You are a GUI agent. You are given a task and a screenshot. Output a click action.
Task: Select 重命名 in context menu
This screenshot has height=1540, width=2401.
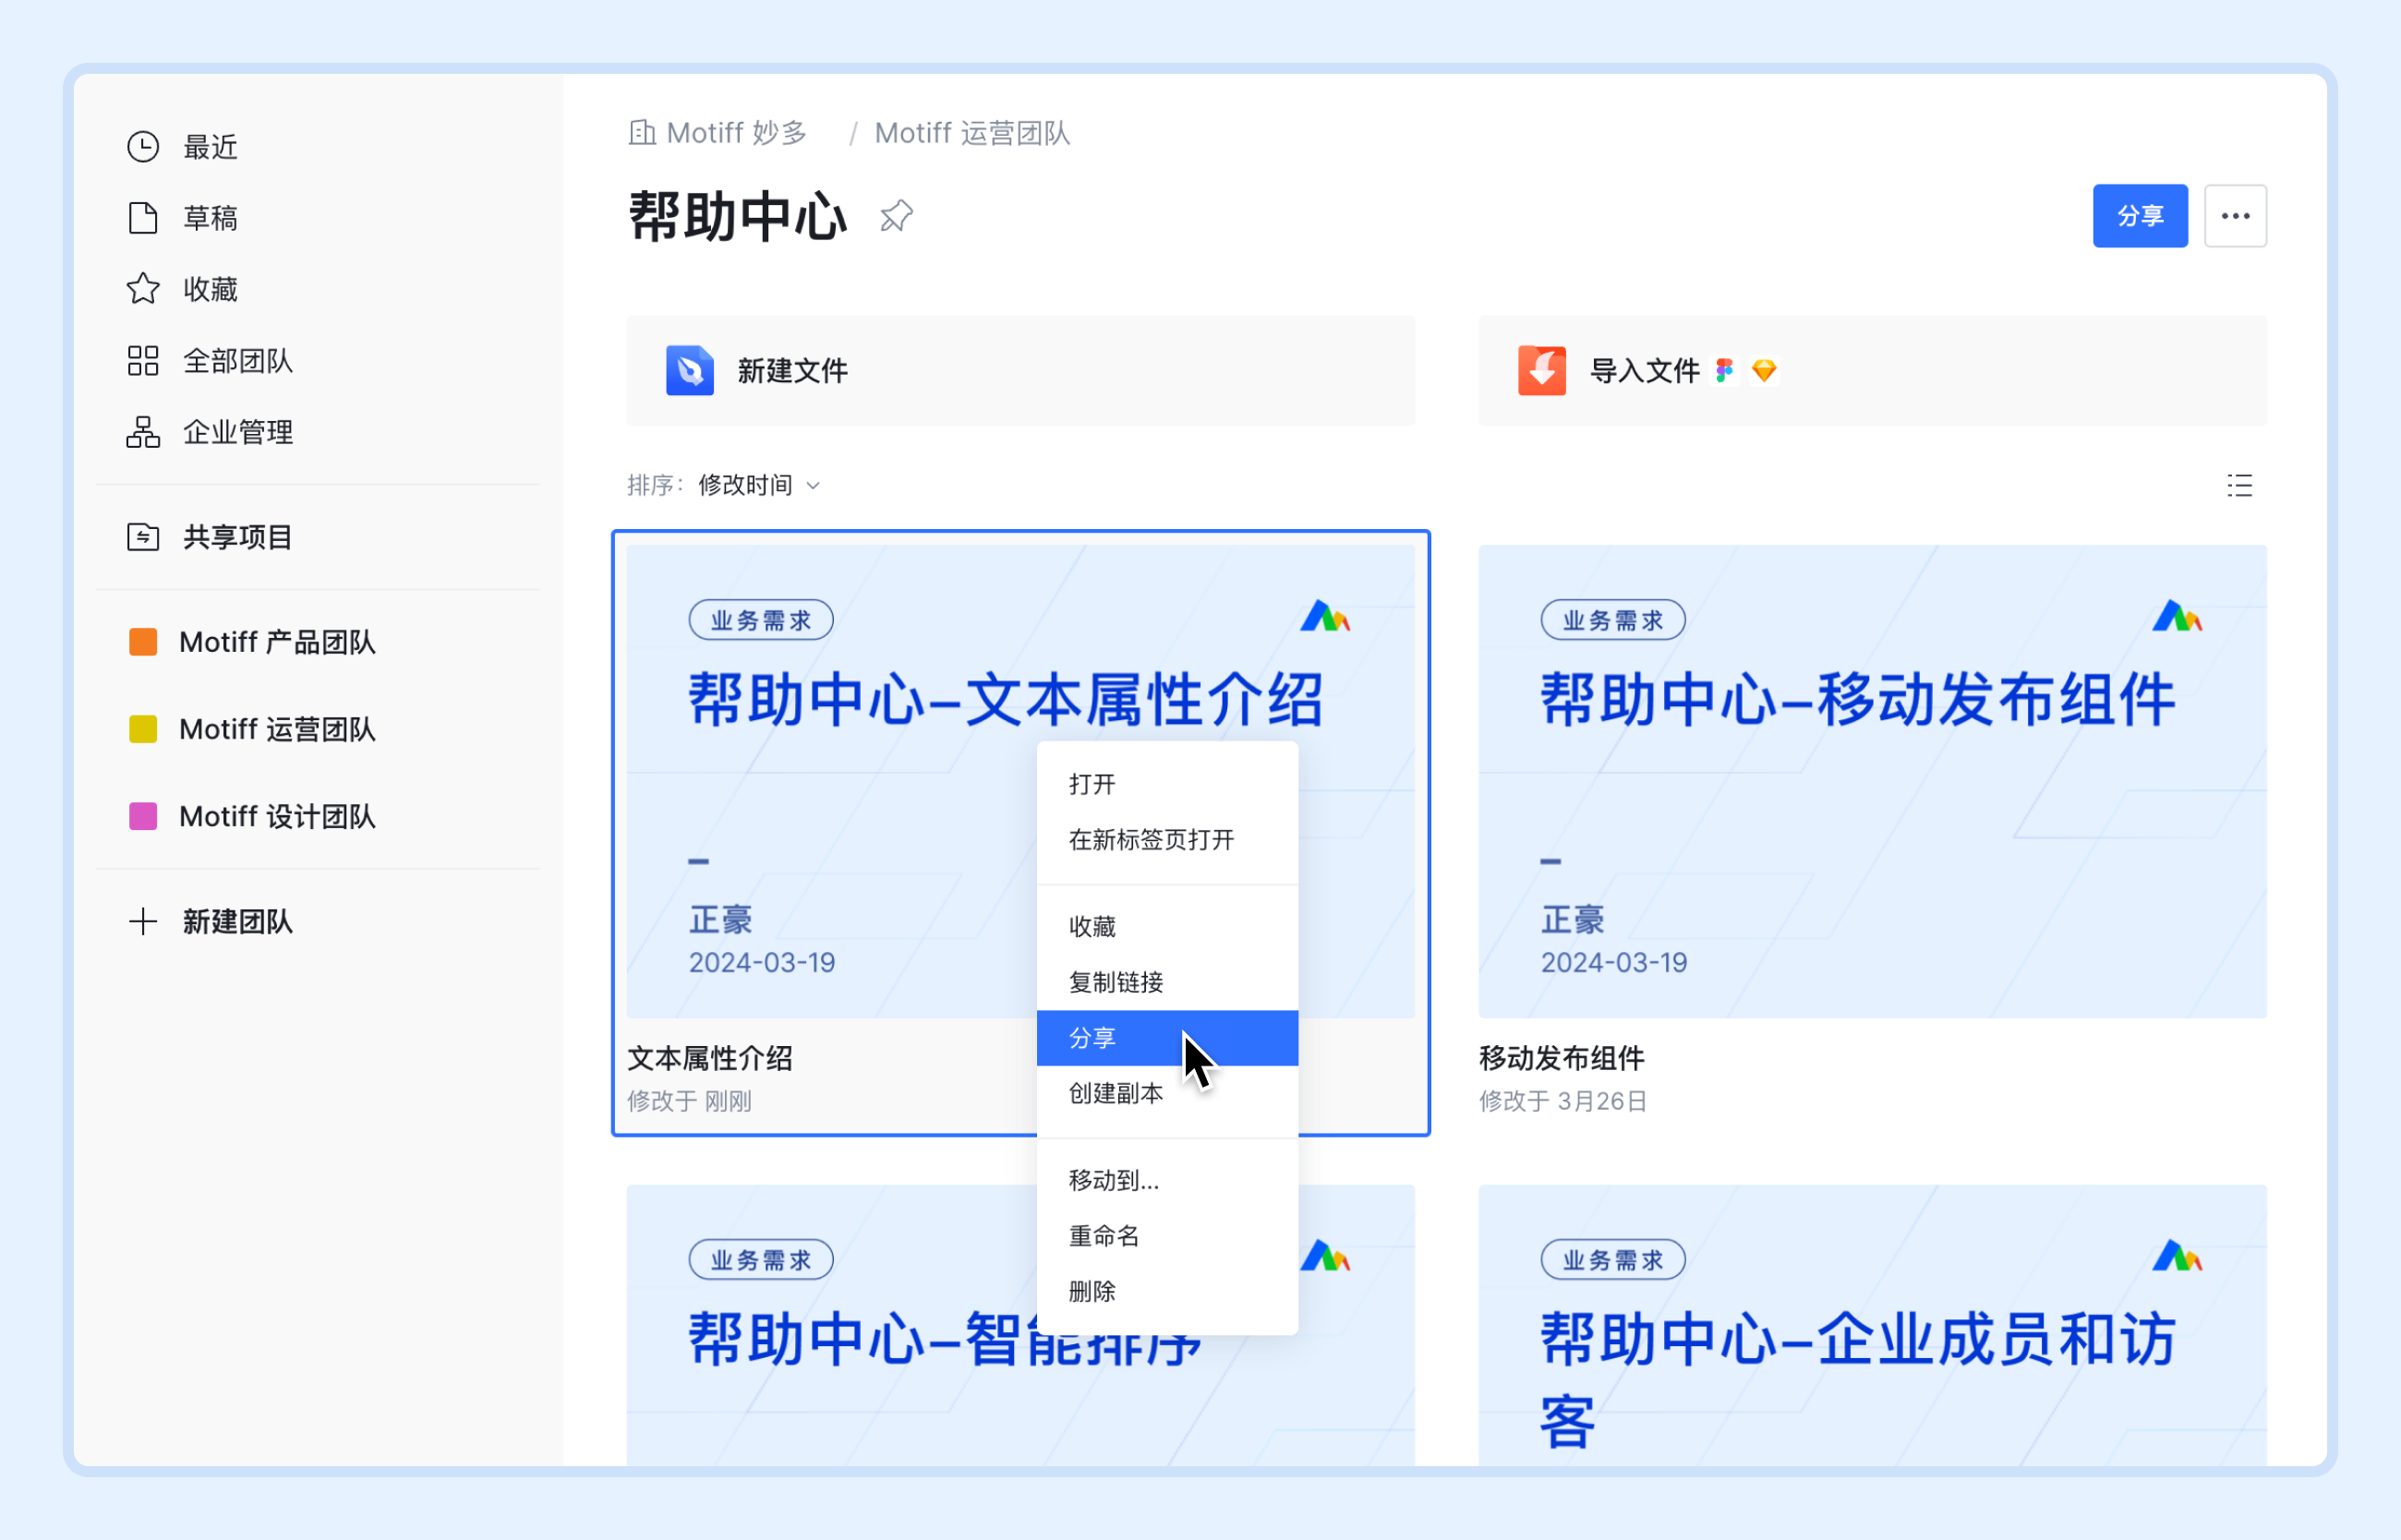[1167, 1236]
